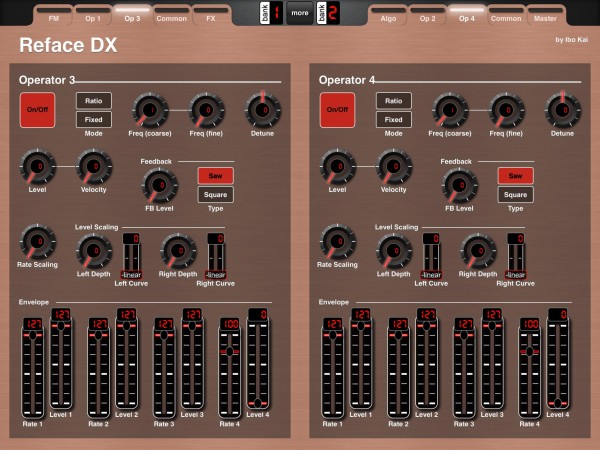Click Operator 3 Left Depth knob
The image size is (600, 450).
(94, 251)
